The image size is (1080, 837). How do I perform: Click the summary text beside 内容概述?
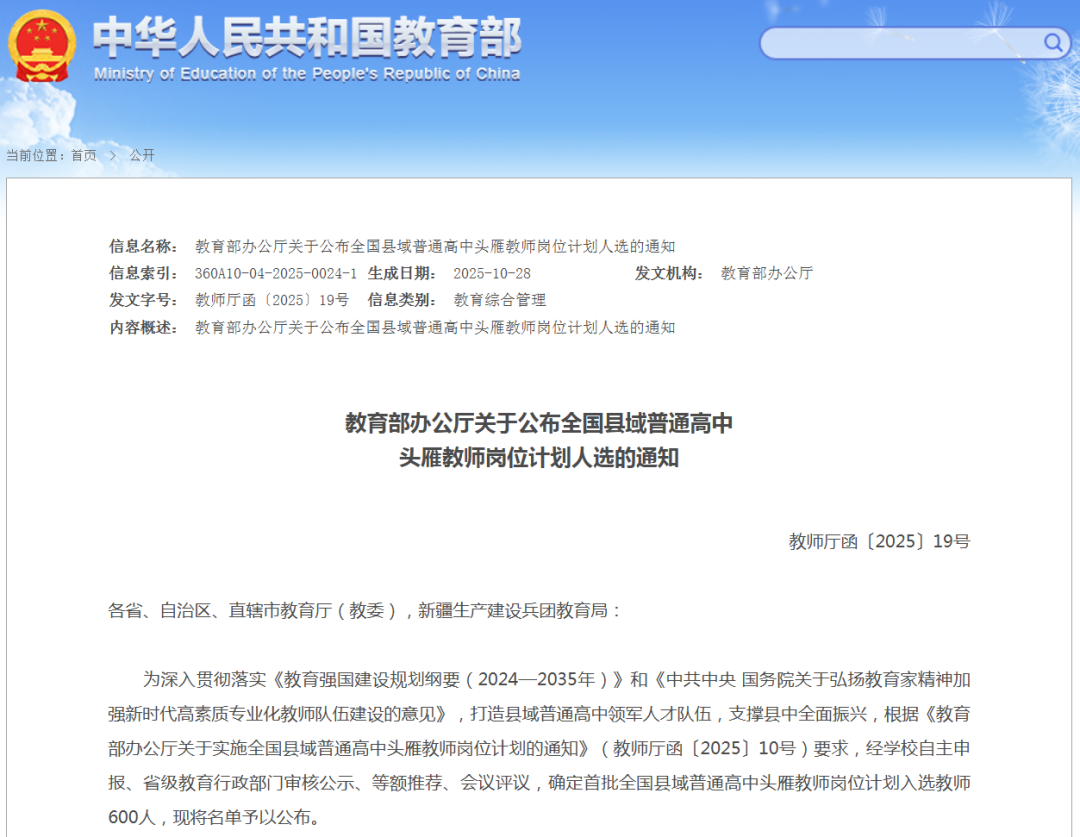pos(435,327)
